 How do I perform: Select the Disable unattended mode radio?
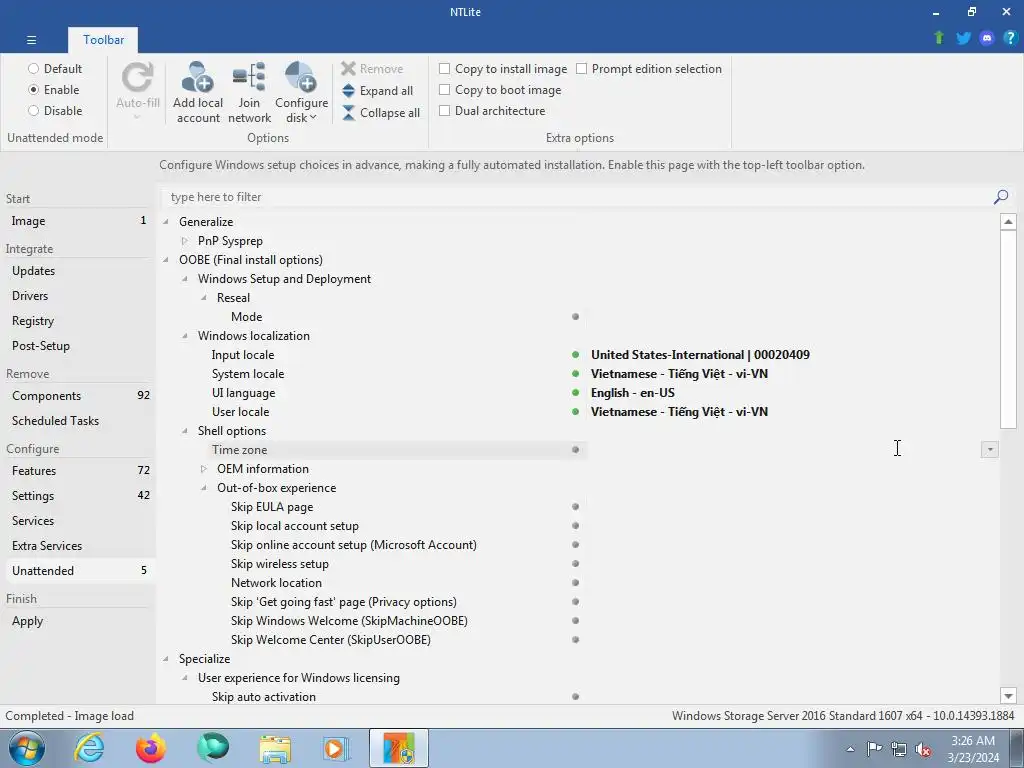33,110
